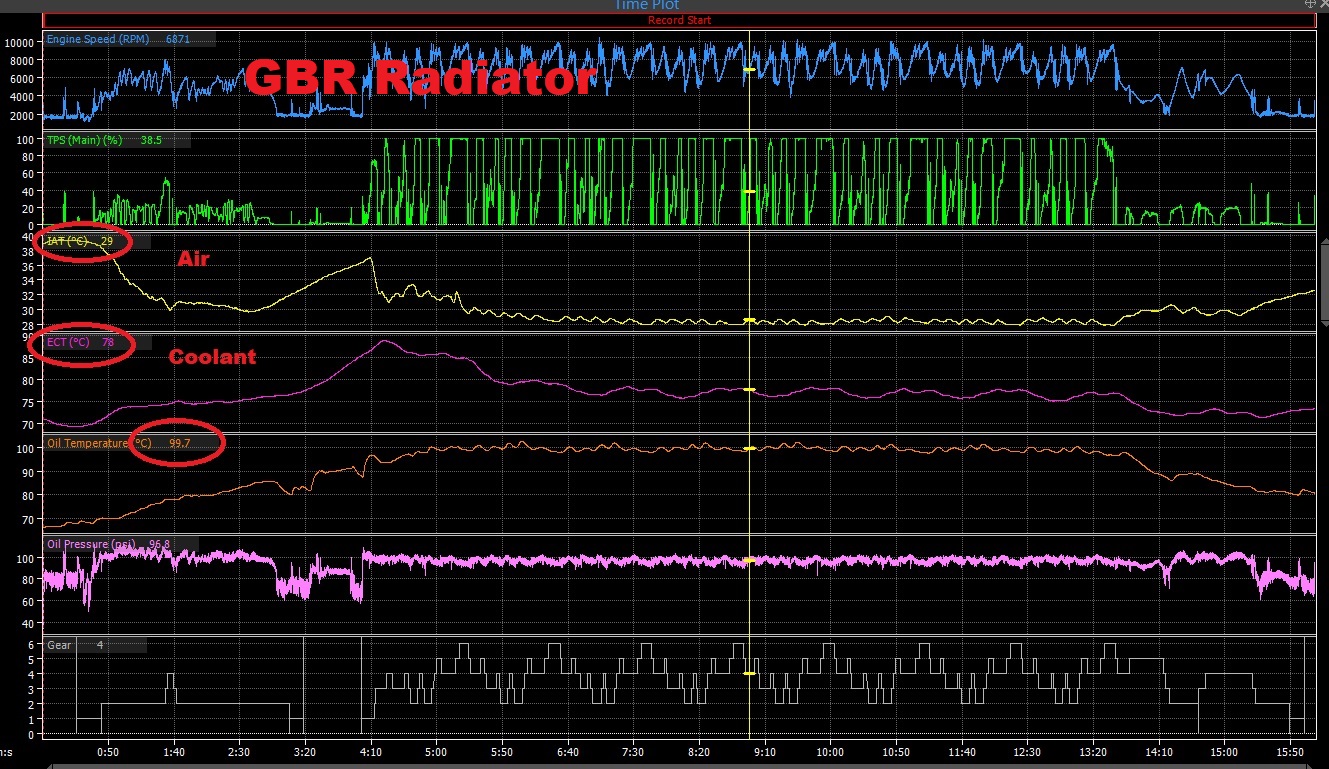Click the ECT value 78
The height and width of the screenshot is (769, 1329).
point(108,342)
